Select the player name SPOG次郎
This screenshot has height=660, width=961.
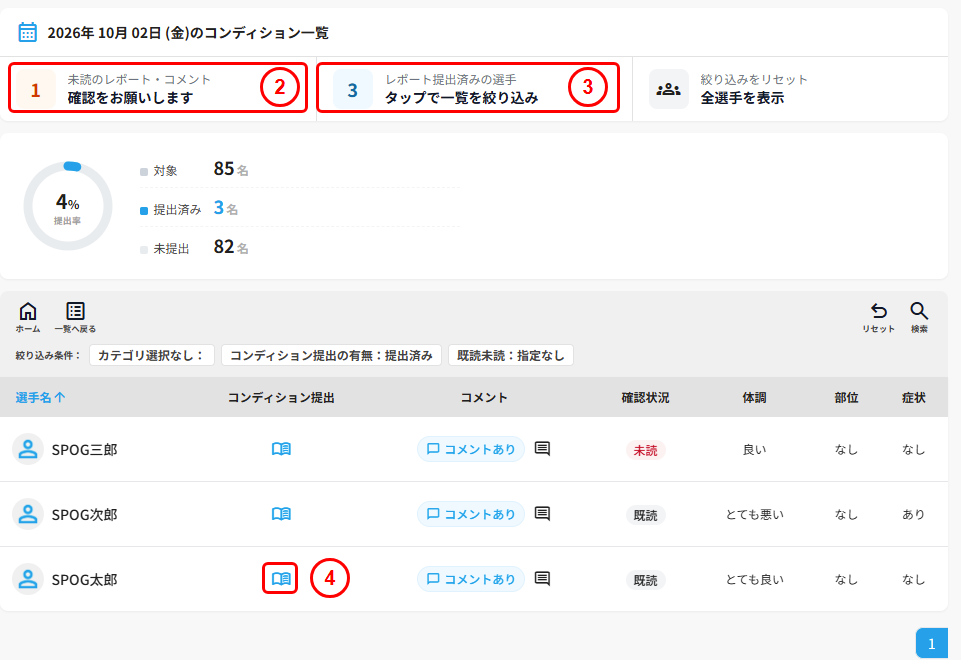pos(85,515)
